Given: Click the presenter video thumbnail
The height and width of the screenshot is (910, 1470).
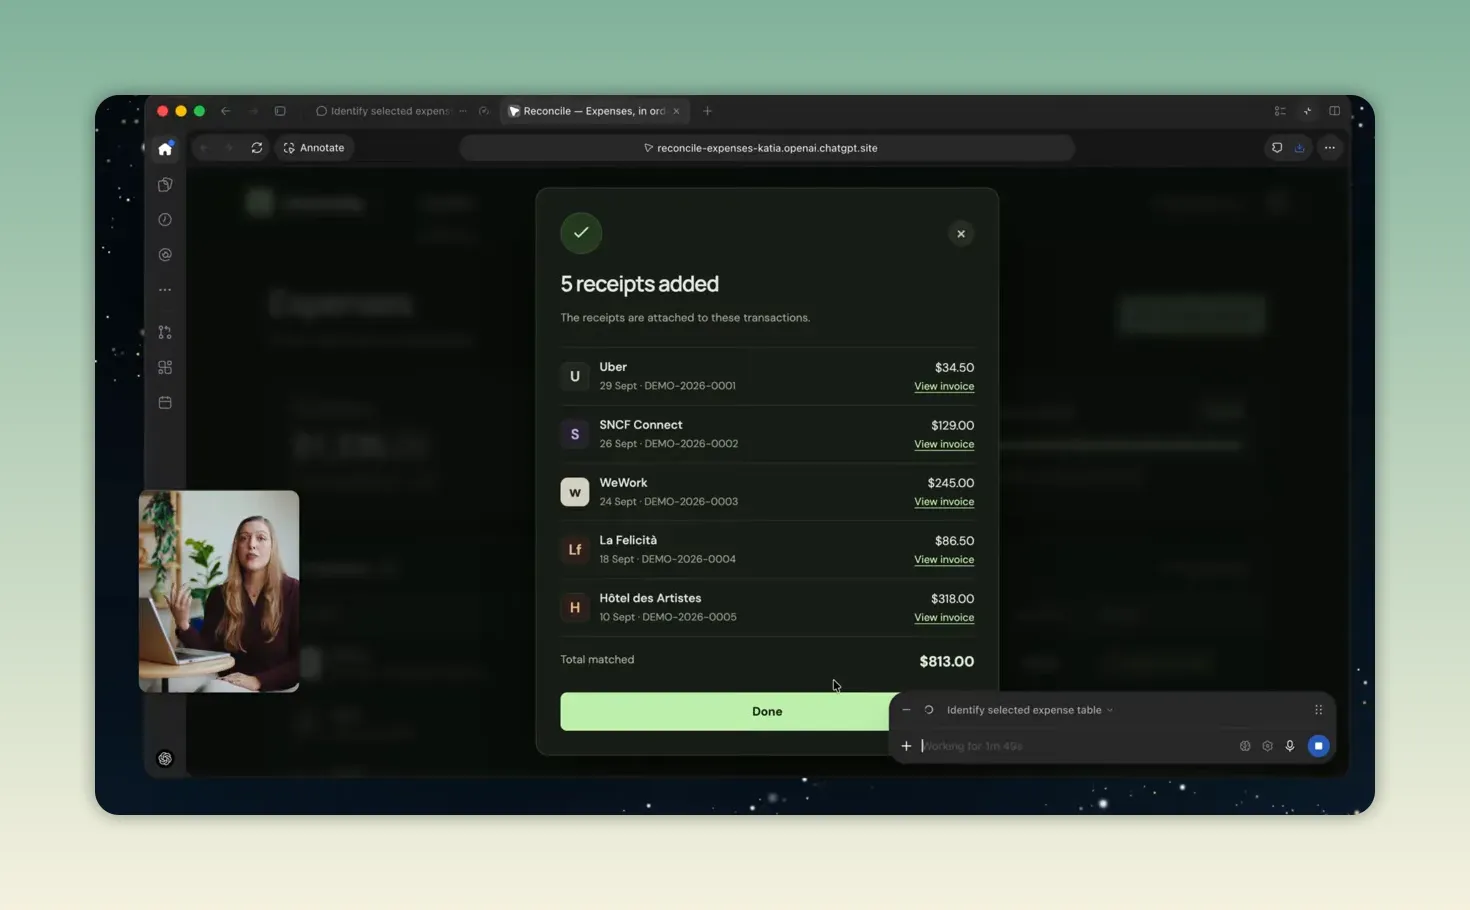Looking at the screenshot, I should click(x=219, y=591).
